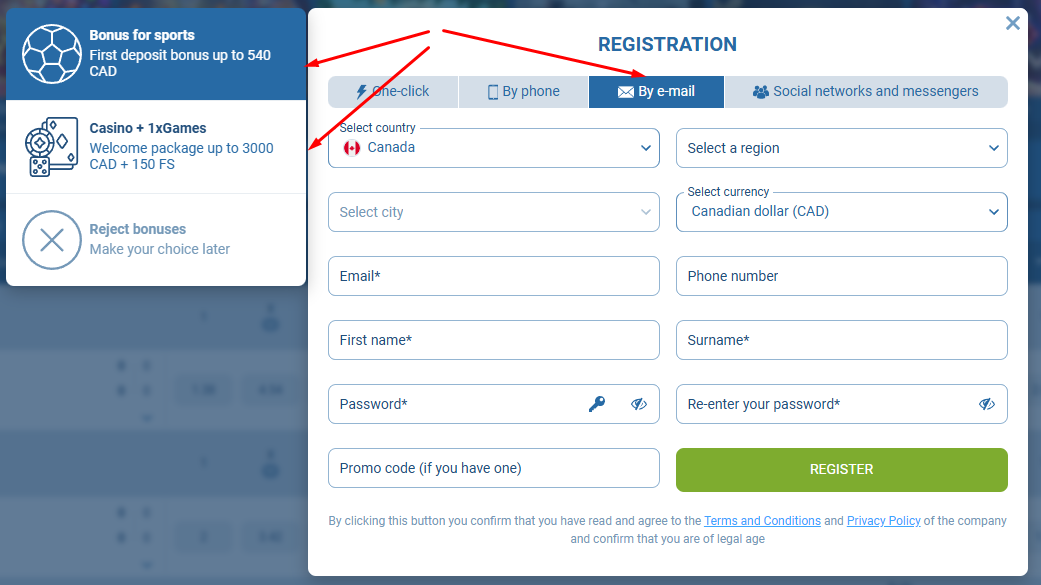
Task: Toggle visibility of the re-entered password
Action: pyautogui.click(x=987, y=404)
